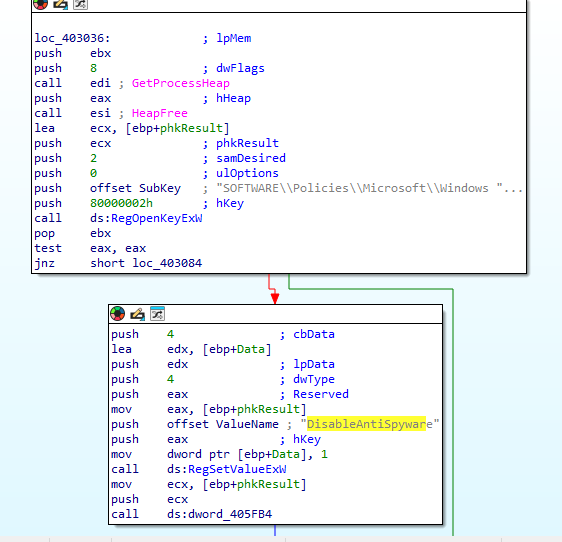The width and height of the screenshot is (562, 542).
Task: Click the color wheel icon on the loc_403036 block
Action: pyautogui.click(x=41, y=4)
